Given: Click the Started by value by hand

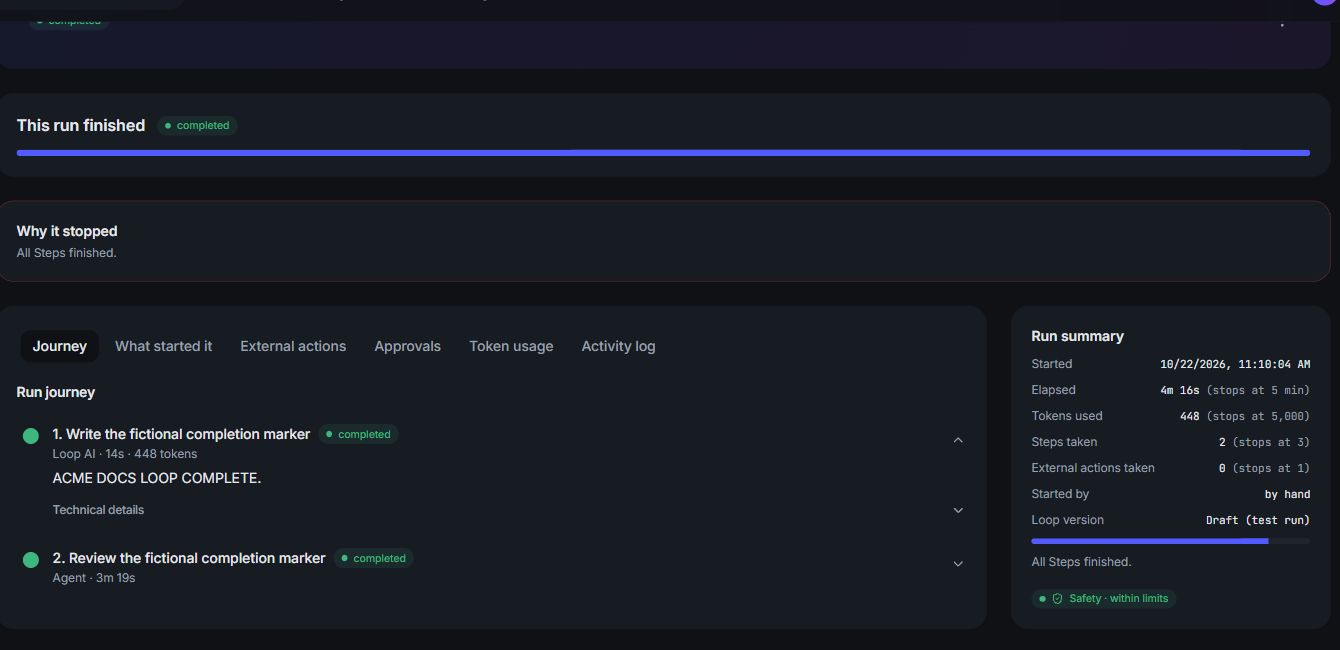Looking at the screenshot, I should (1287, 494).
